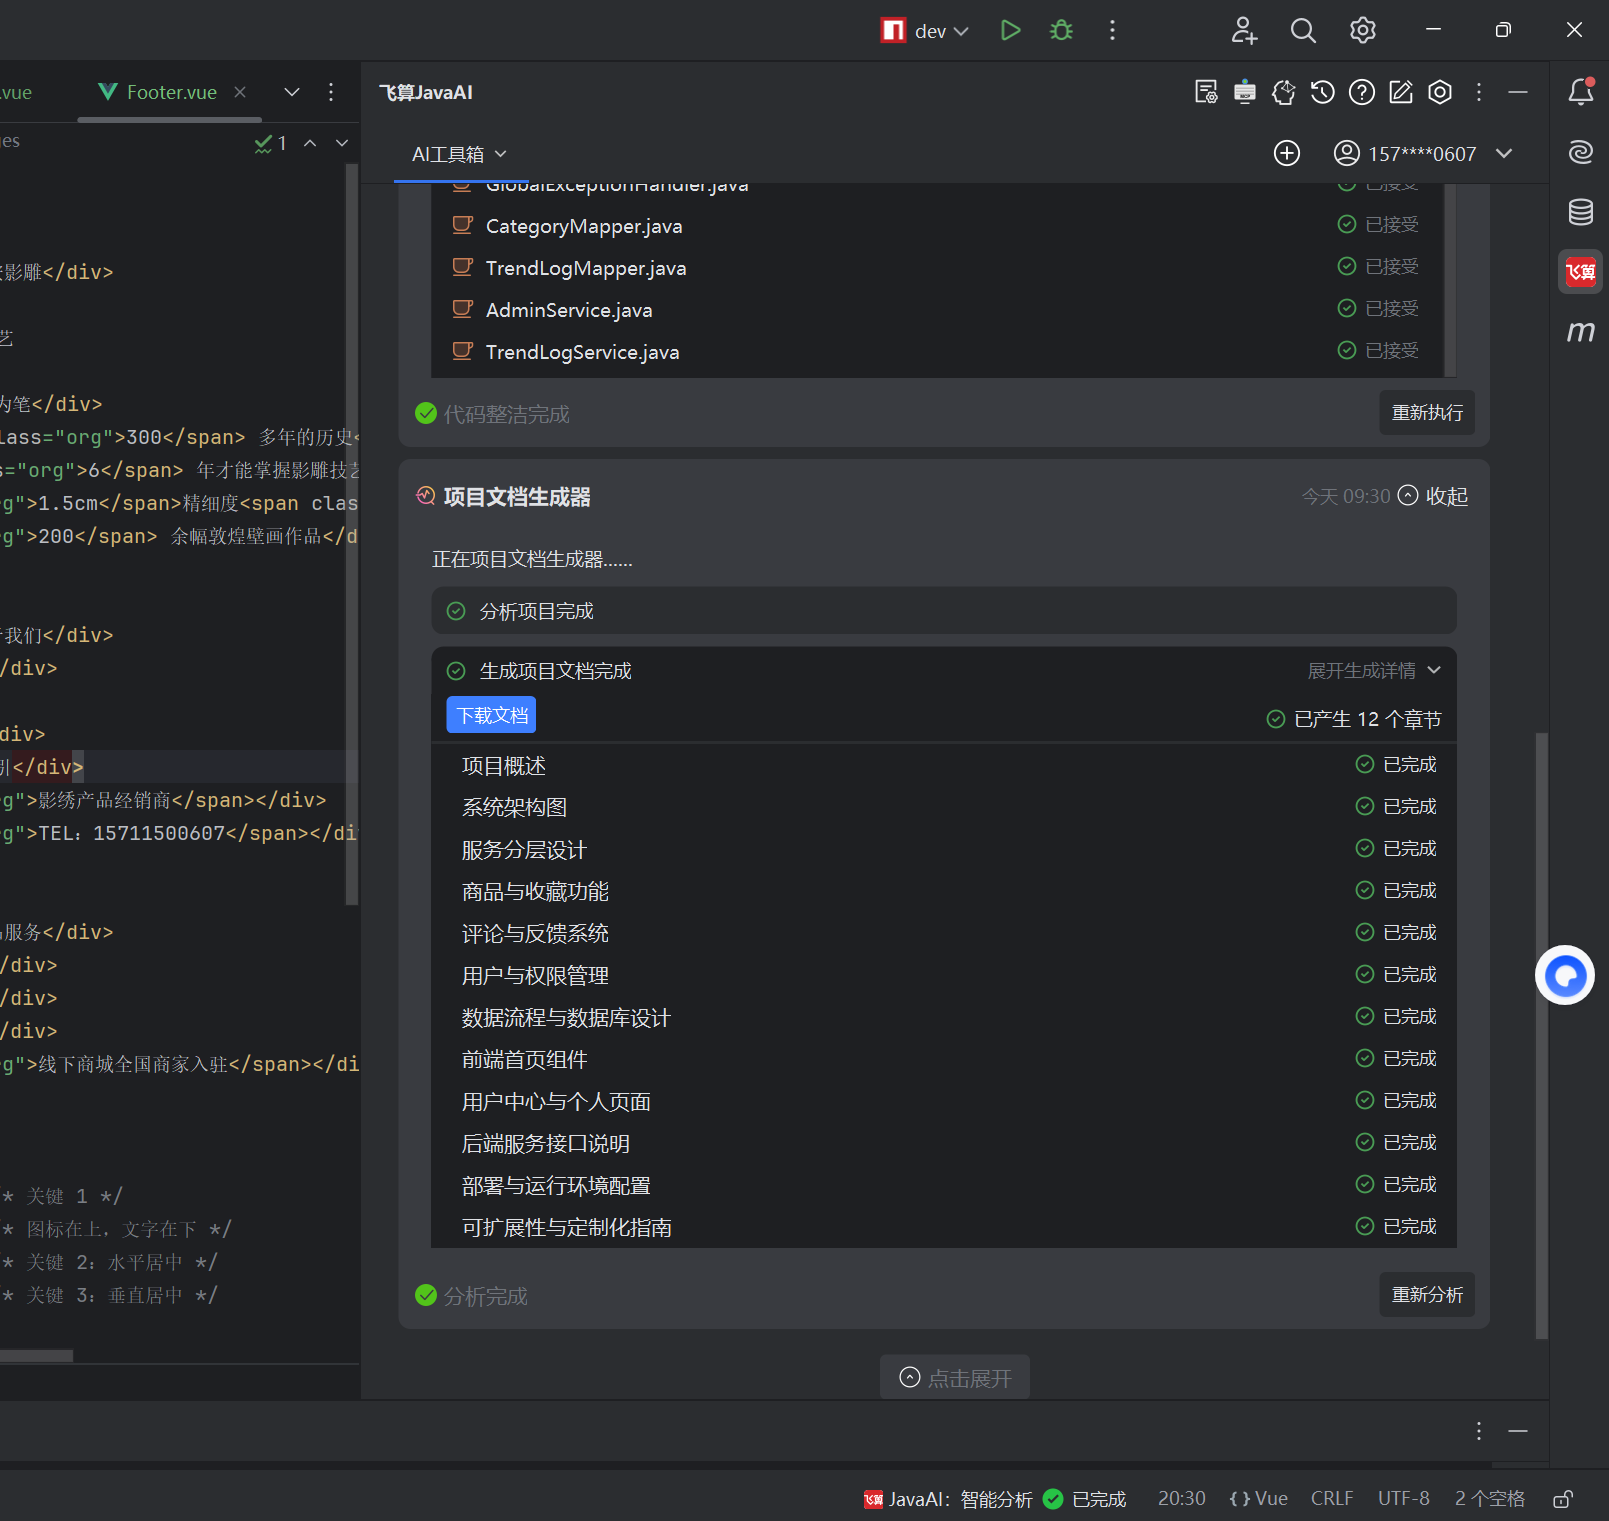Open the add collaborator icon in the title bar
This screenshot has width=1609, height=1521.
tap(1244, 30)
